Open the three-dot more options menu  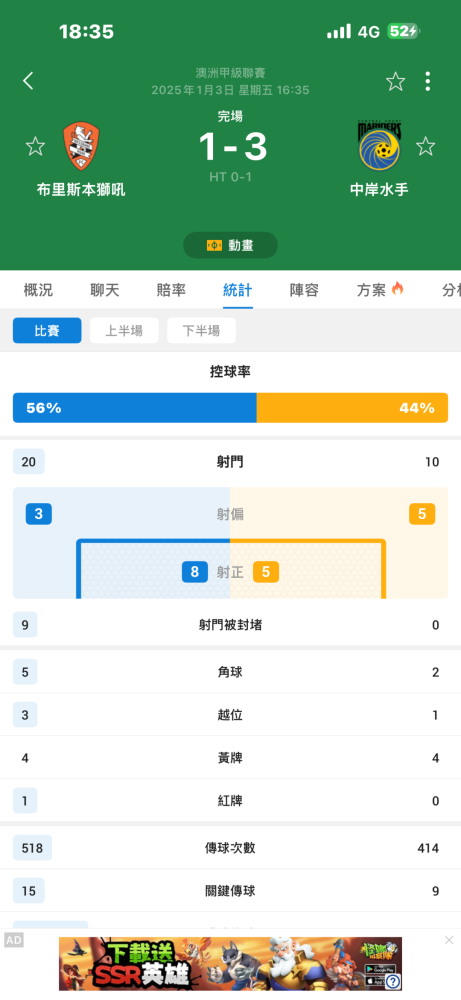(x=427, y=81)
